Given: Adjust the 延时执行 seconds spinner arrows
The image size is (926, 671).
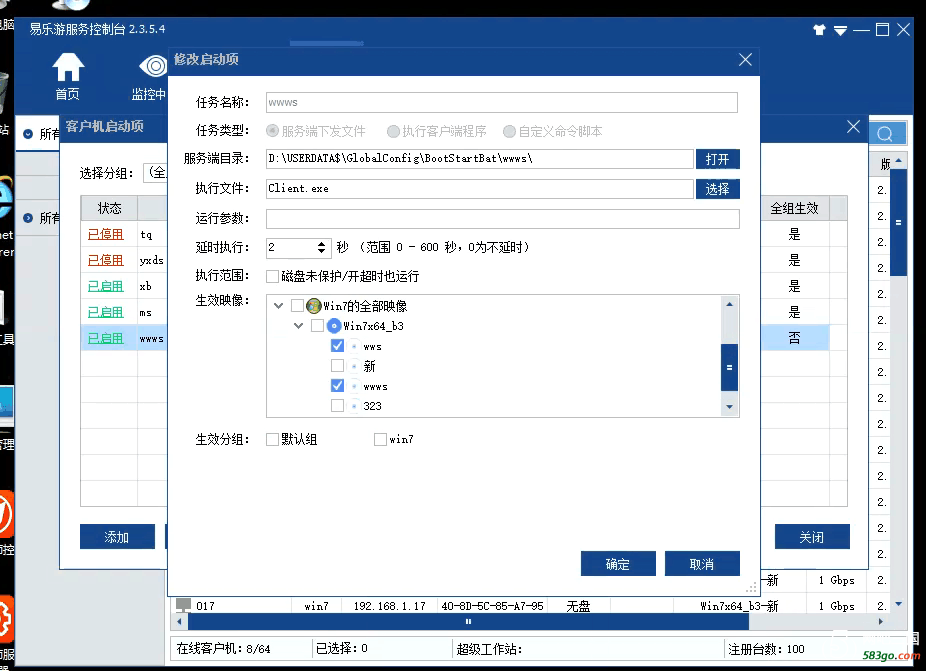Looking at the screenshot, I should point(321,247).
